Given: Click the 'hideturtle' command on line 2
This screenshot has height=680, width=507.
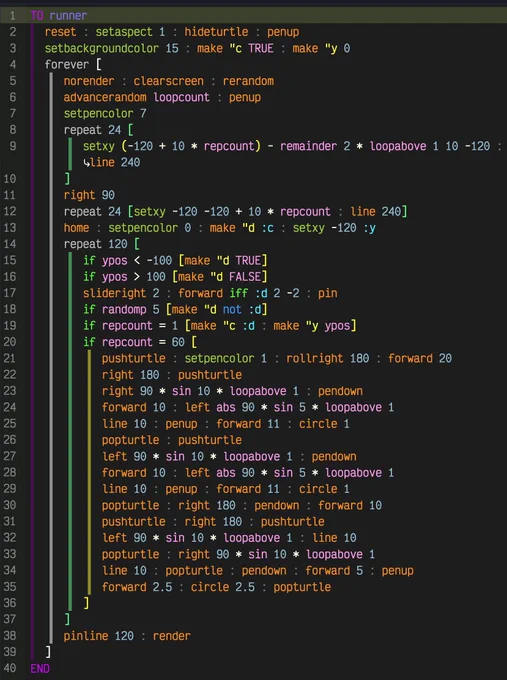Looking at the screenshot, I should click(216, 32).
